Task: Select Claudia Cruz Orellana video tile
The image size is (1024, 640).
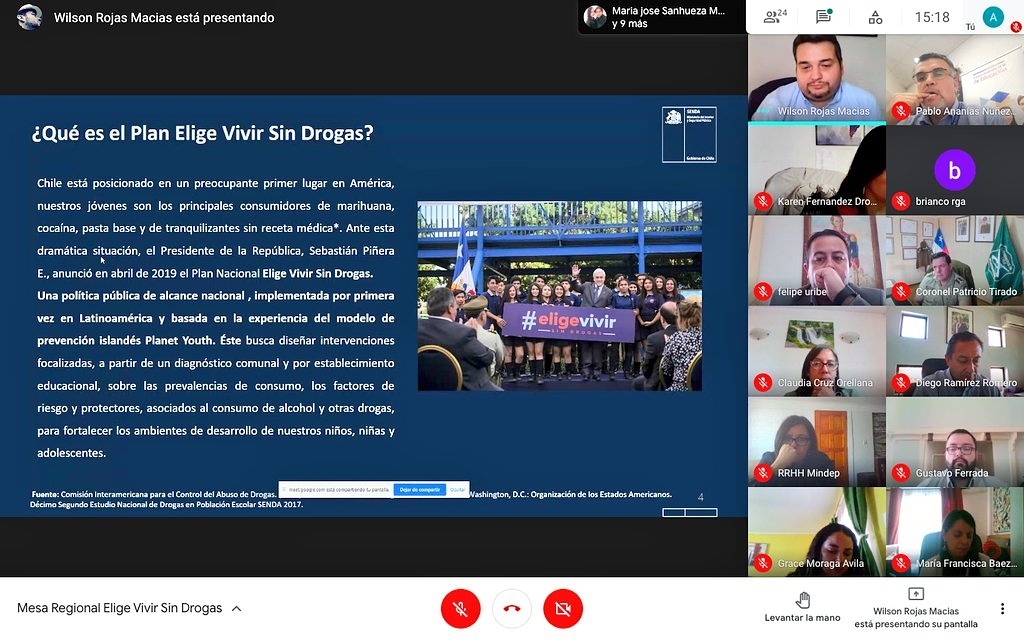Action: click(816, 351)
